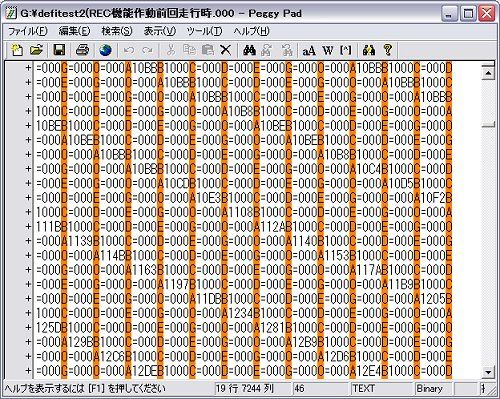
Task: Paste from clipboard icon
Action: click(x=208, y=50)
